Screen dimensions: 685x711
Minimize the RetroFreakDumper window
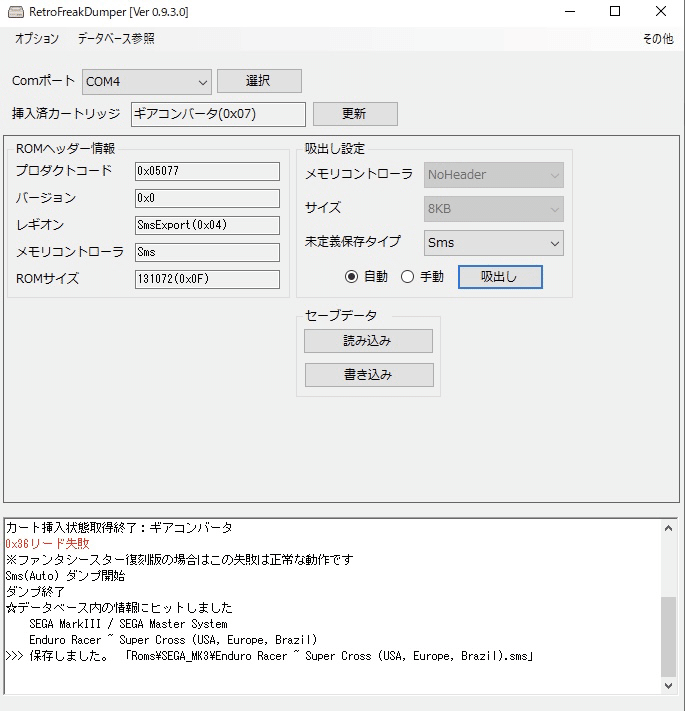pyautogui.click(x=570, y=11)
